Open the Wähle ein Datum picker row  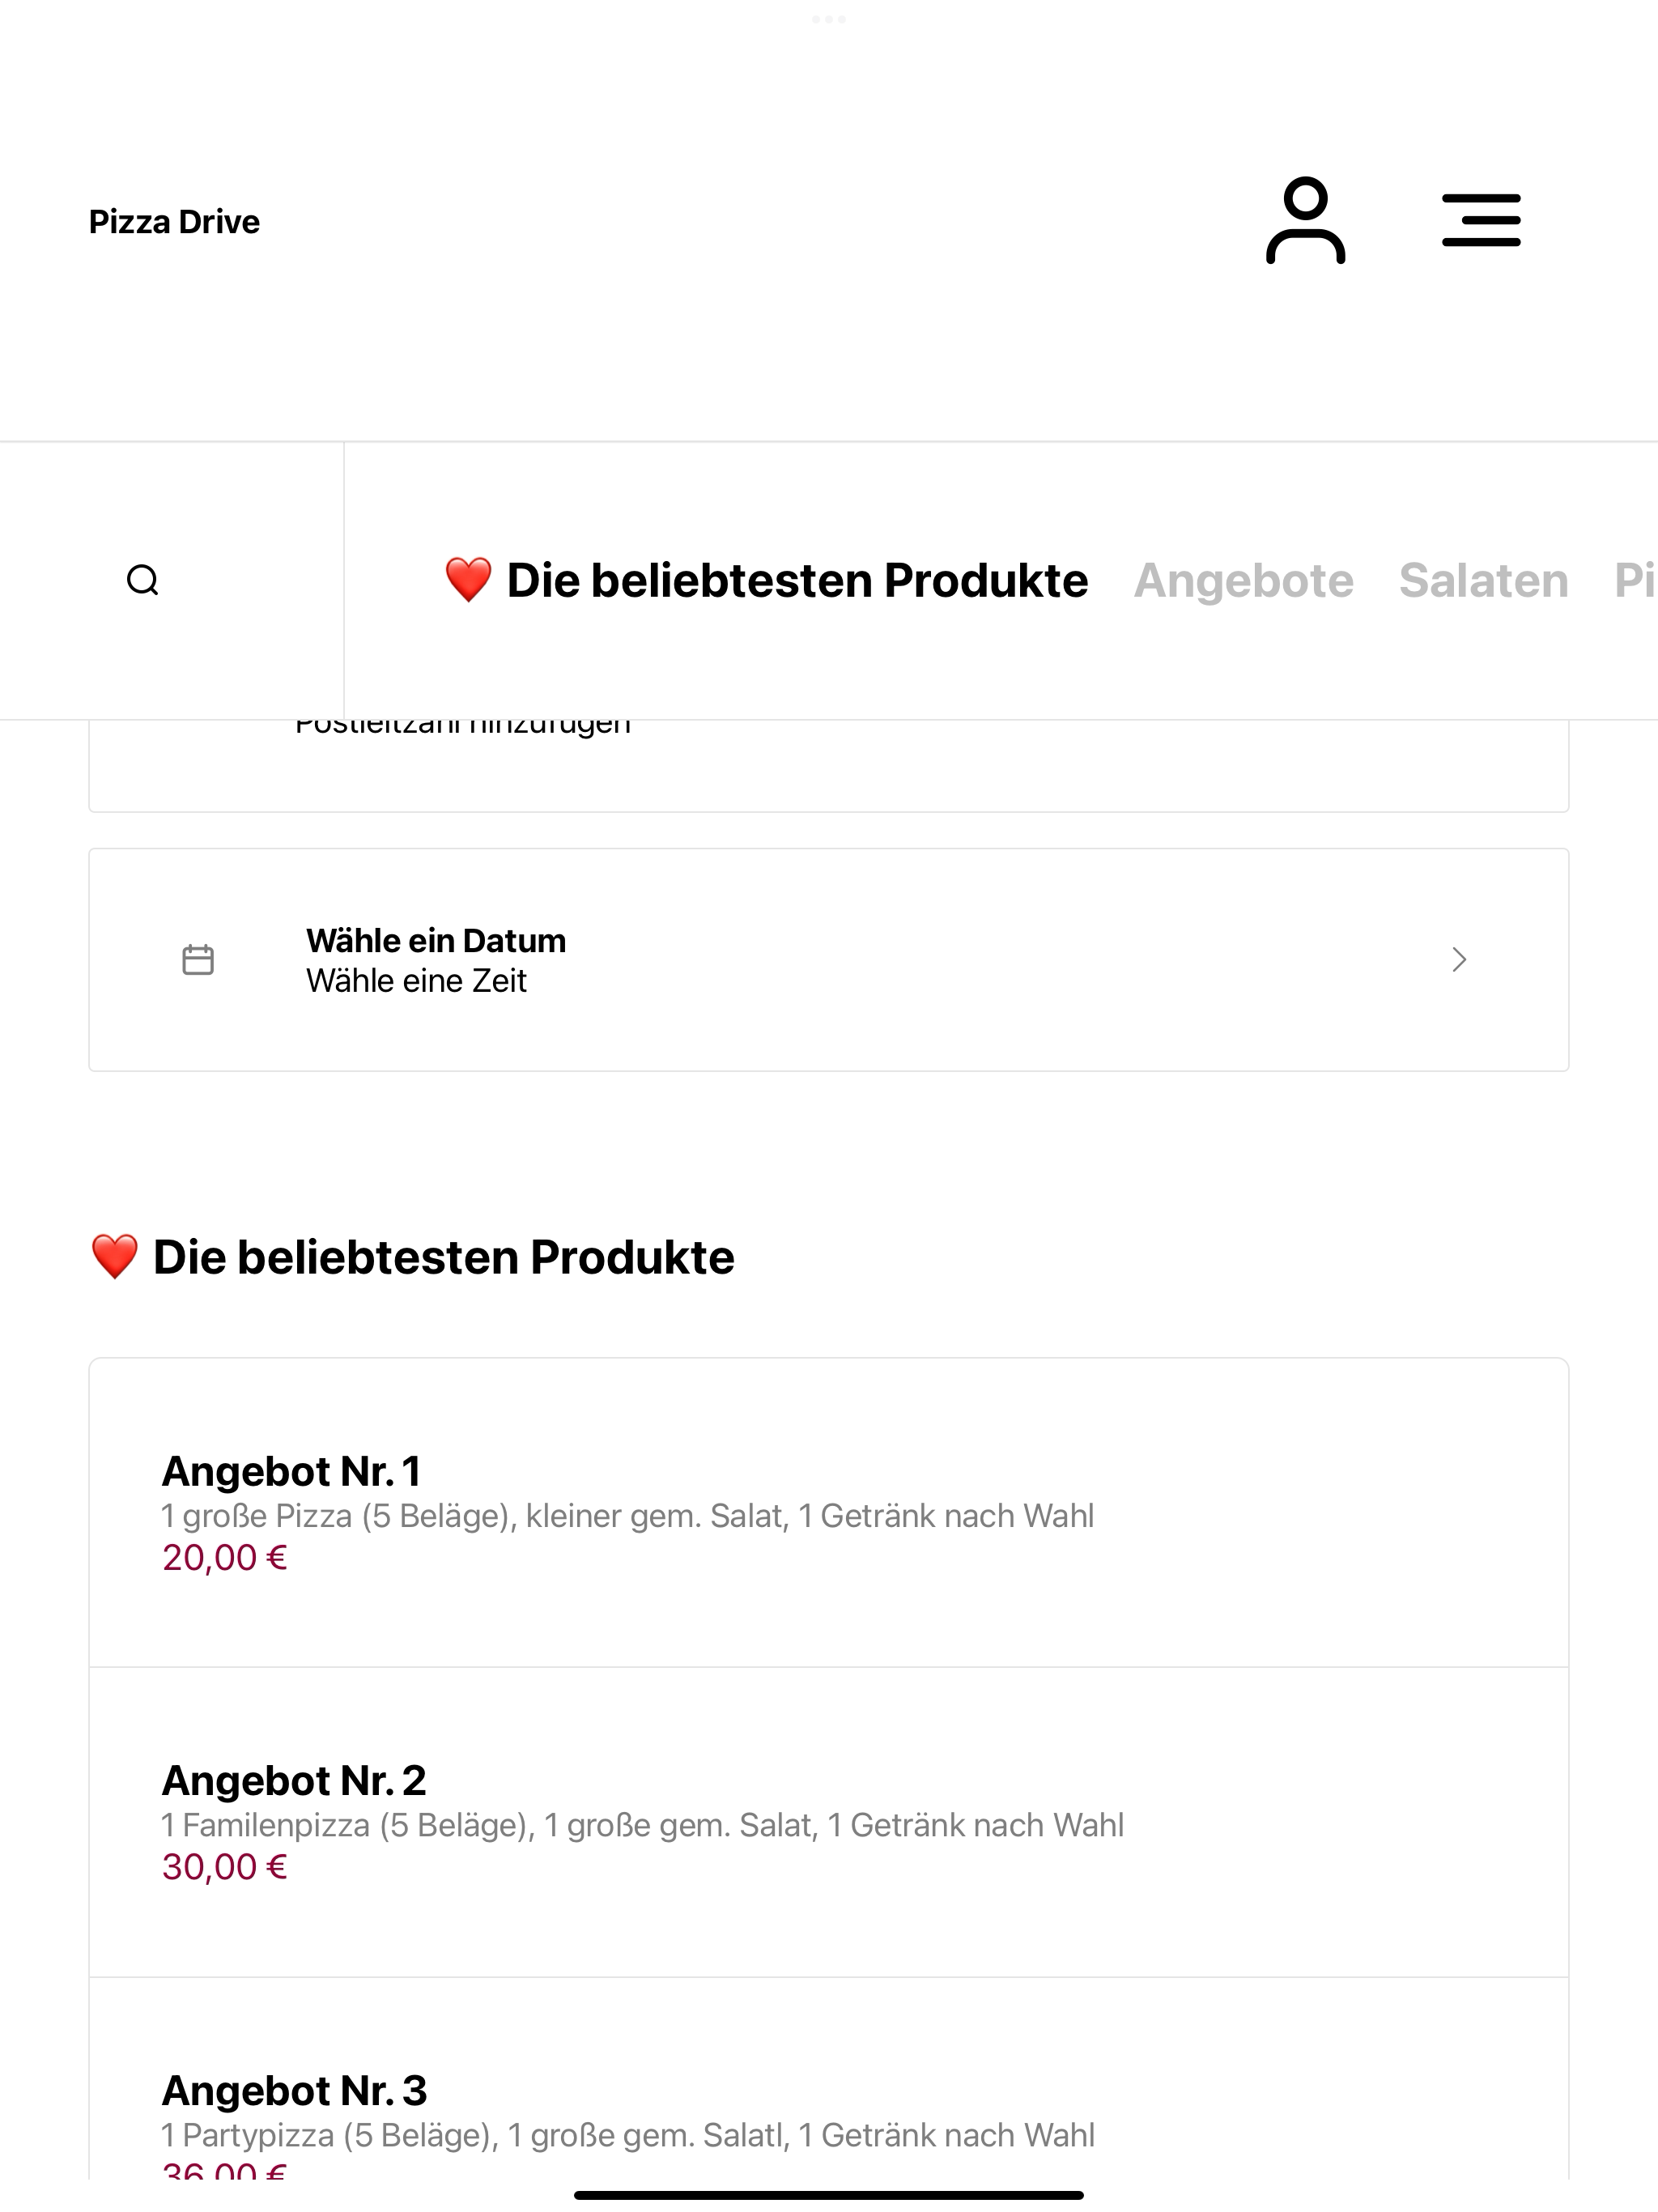click(x=829, y=960)
